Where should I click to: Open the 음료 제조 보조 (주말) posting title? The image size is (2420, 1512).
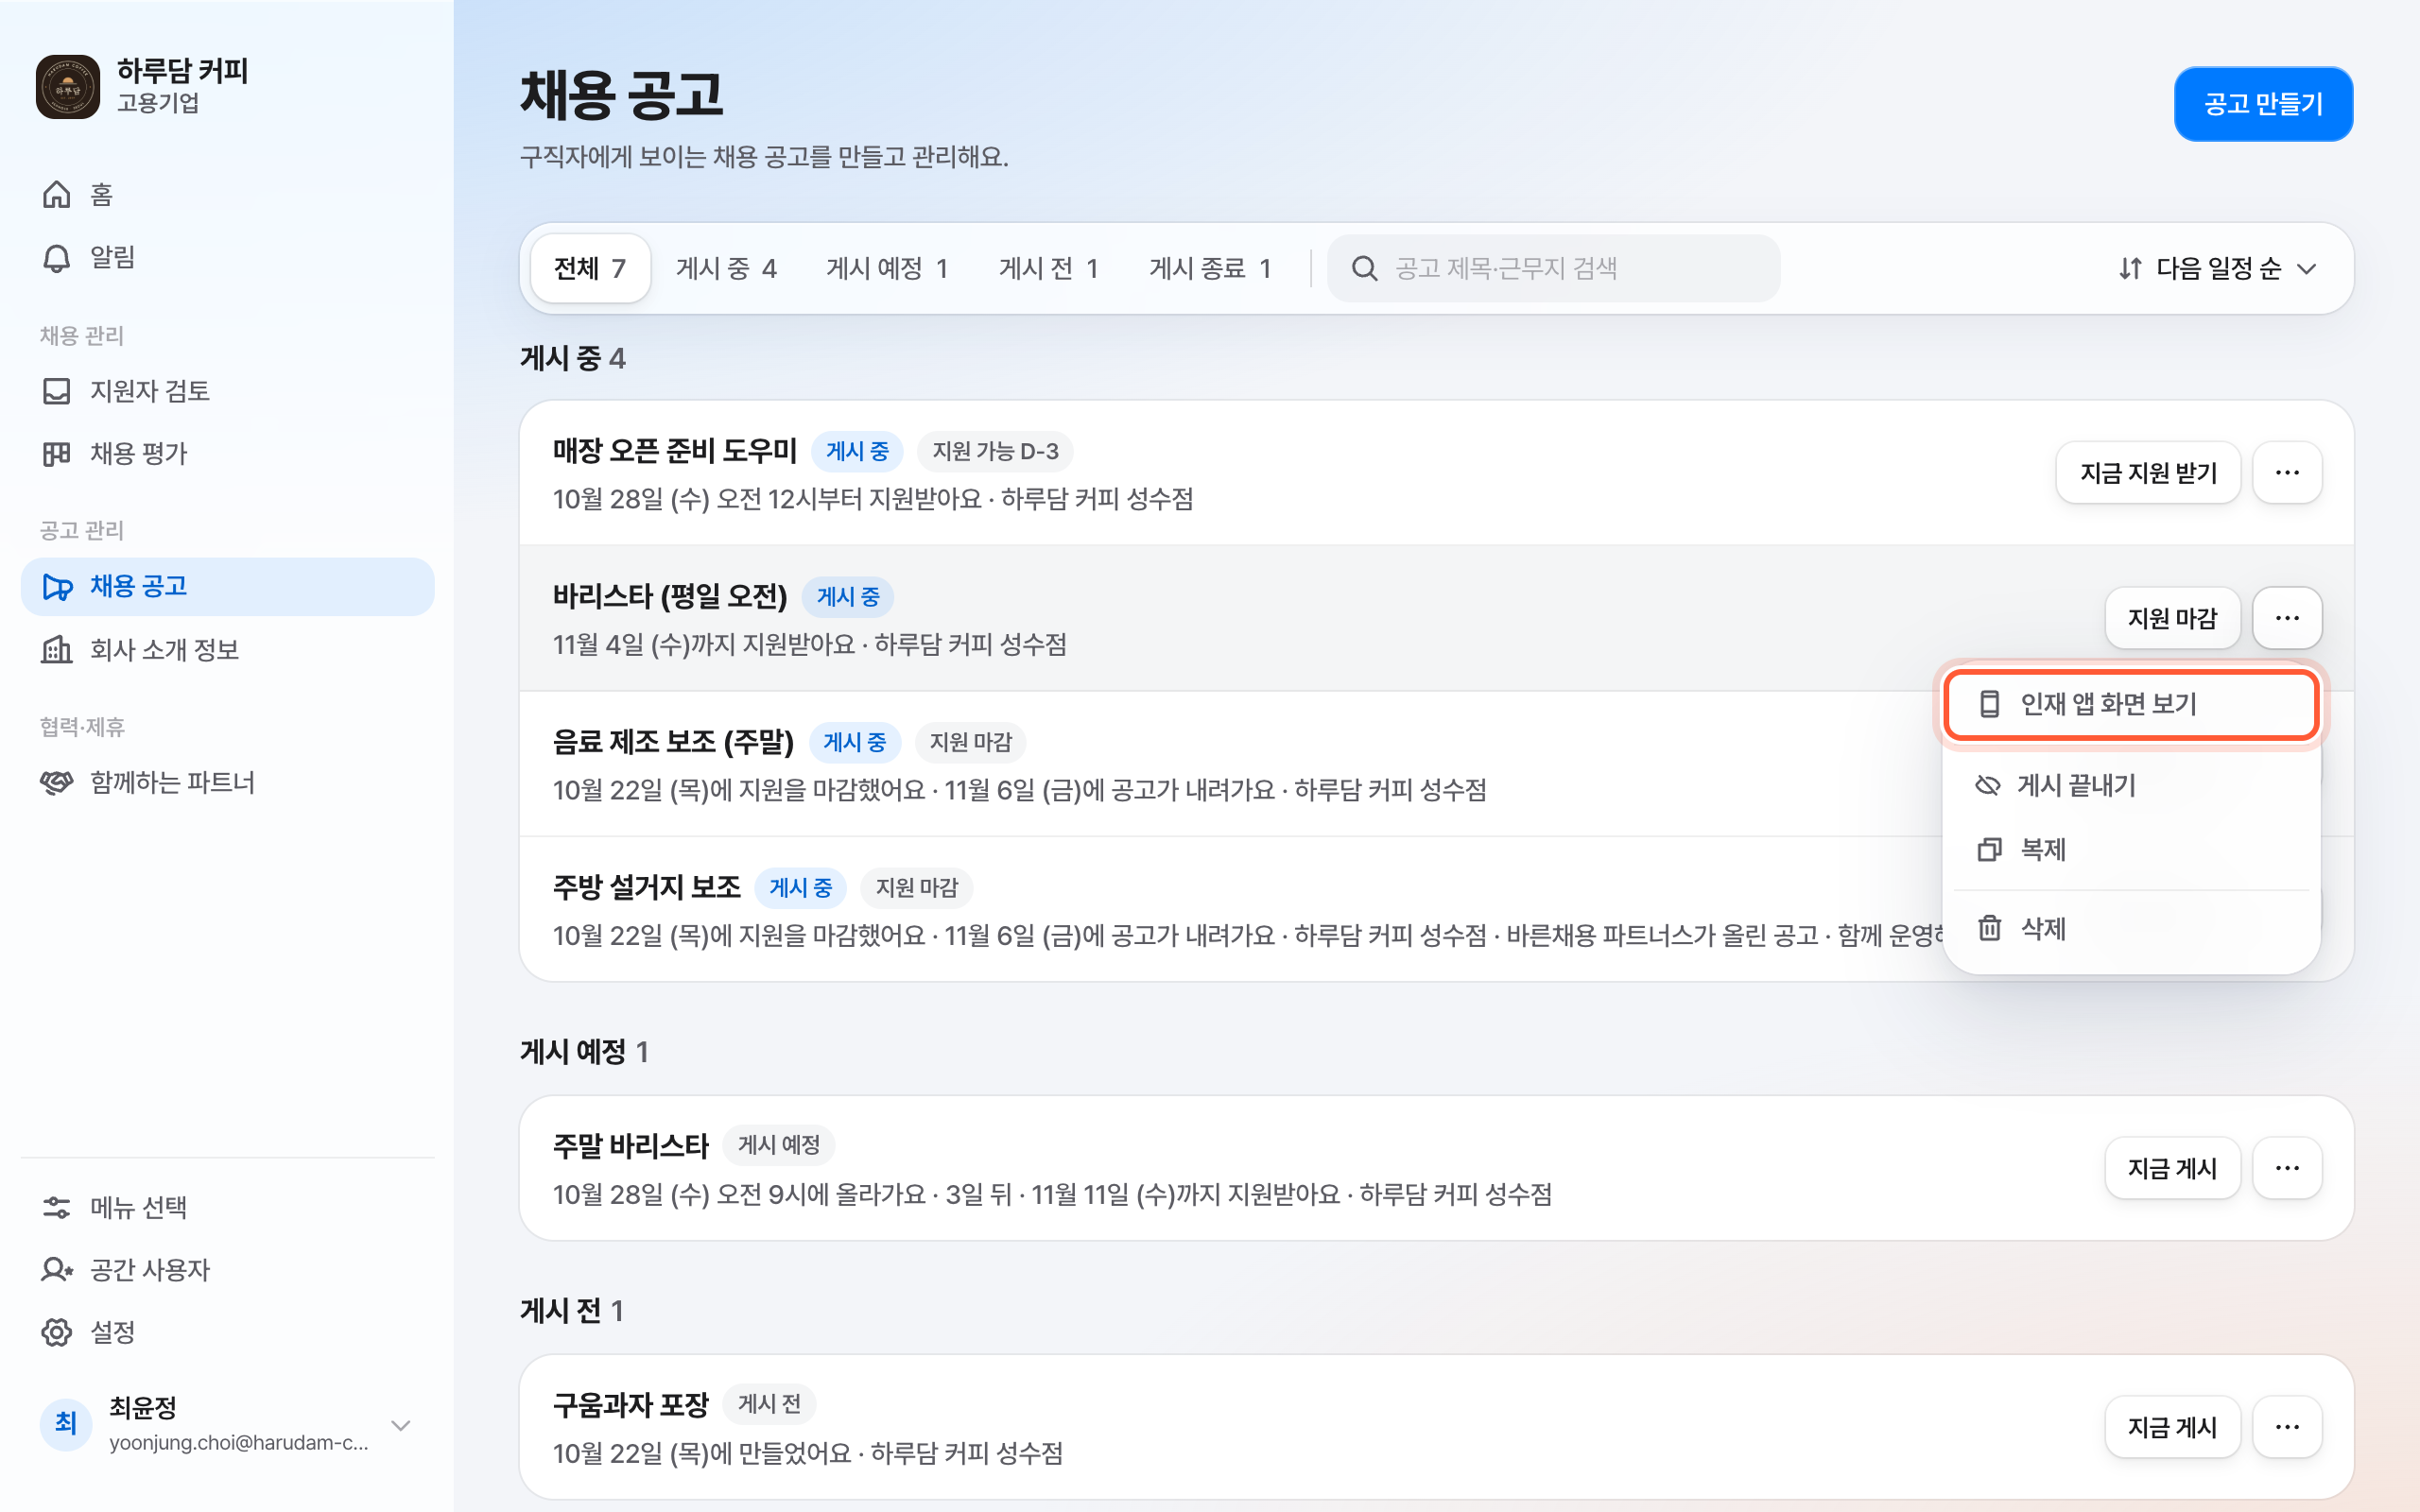click(673, 742)
